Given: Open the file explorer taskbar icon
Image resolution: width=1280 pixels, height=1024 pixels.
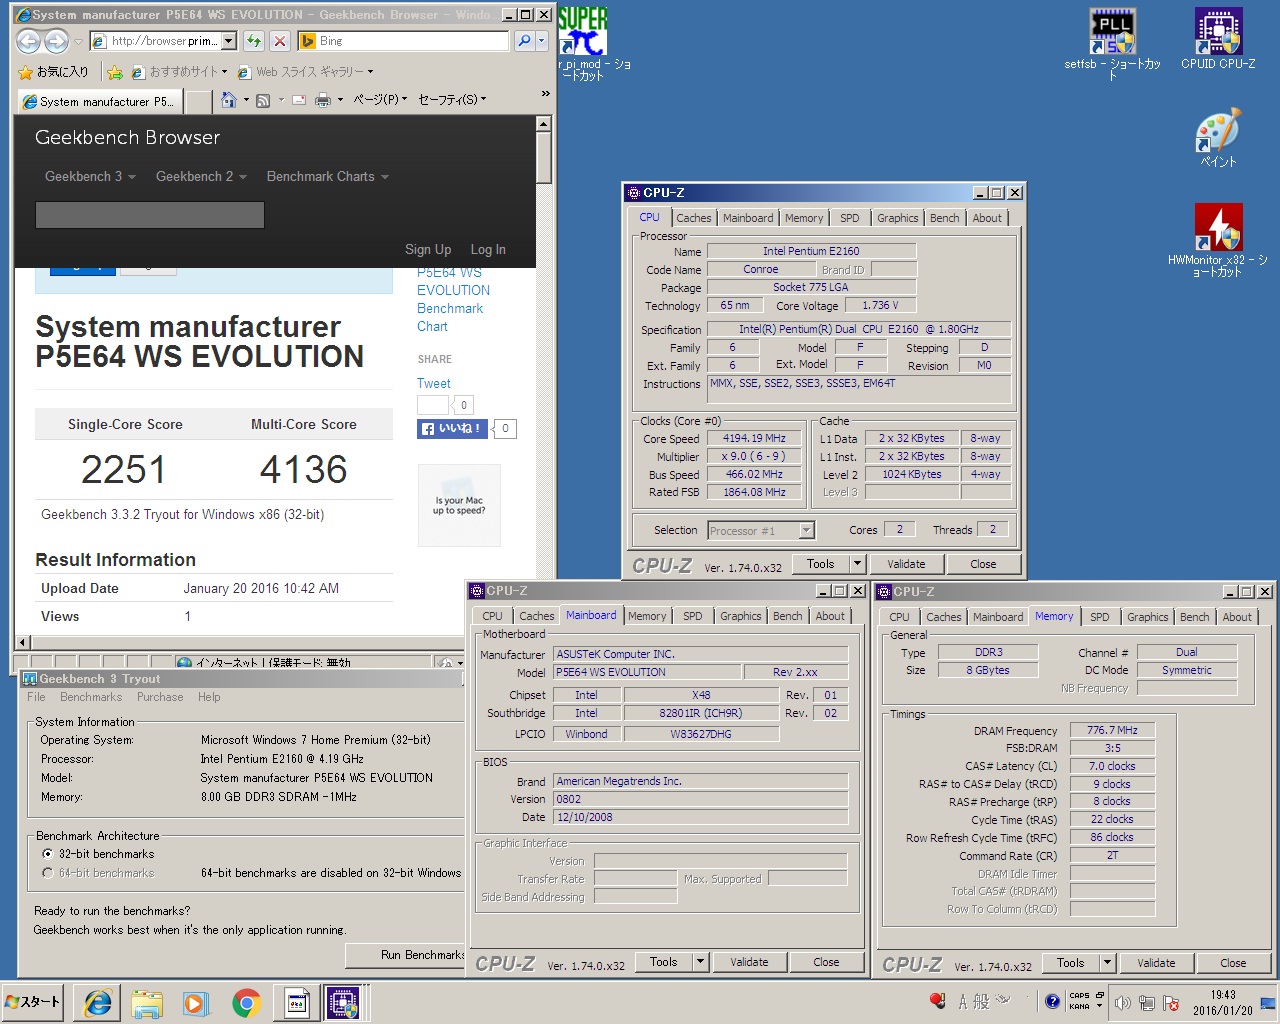Looking at the screenshot, I should pyautogui.click(x=146, y=1003).
